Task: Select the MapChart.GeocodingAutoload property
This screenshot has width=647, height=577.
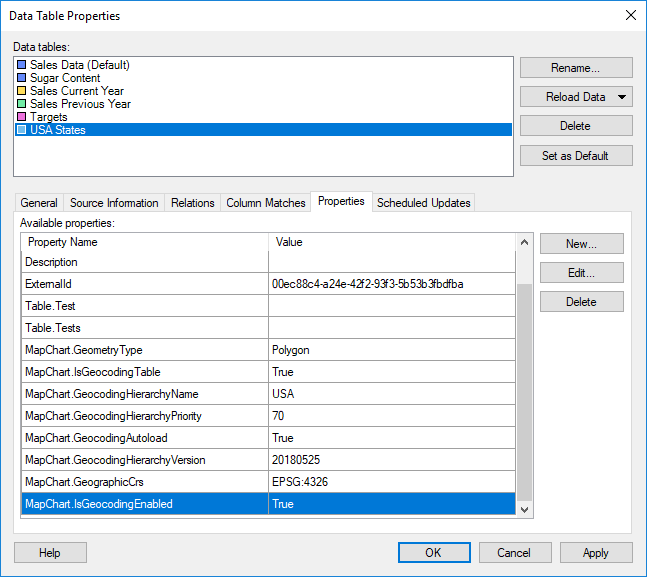Action: pos(268,438)
